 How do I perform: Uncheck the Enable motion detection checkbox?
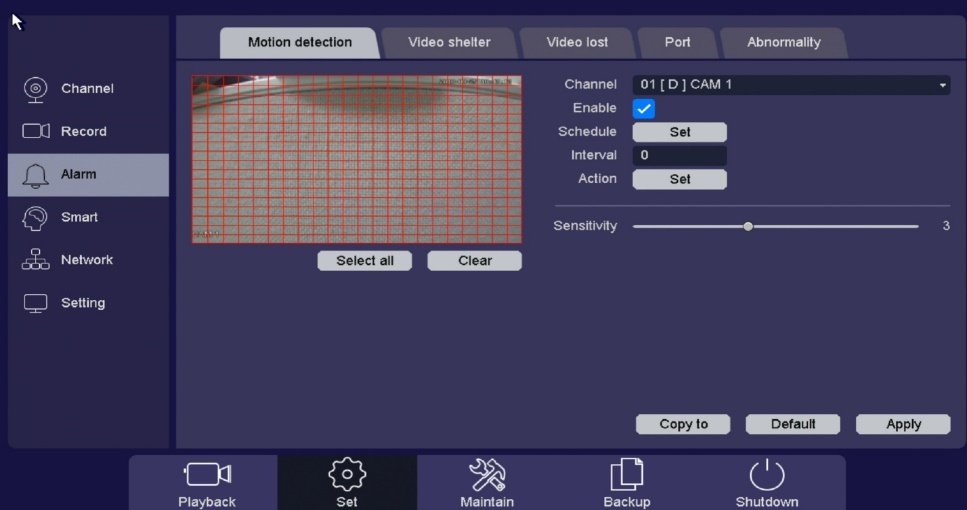pyautogui.click(x=644, y=109)
